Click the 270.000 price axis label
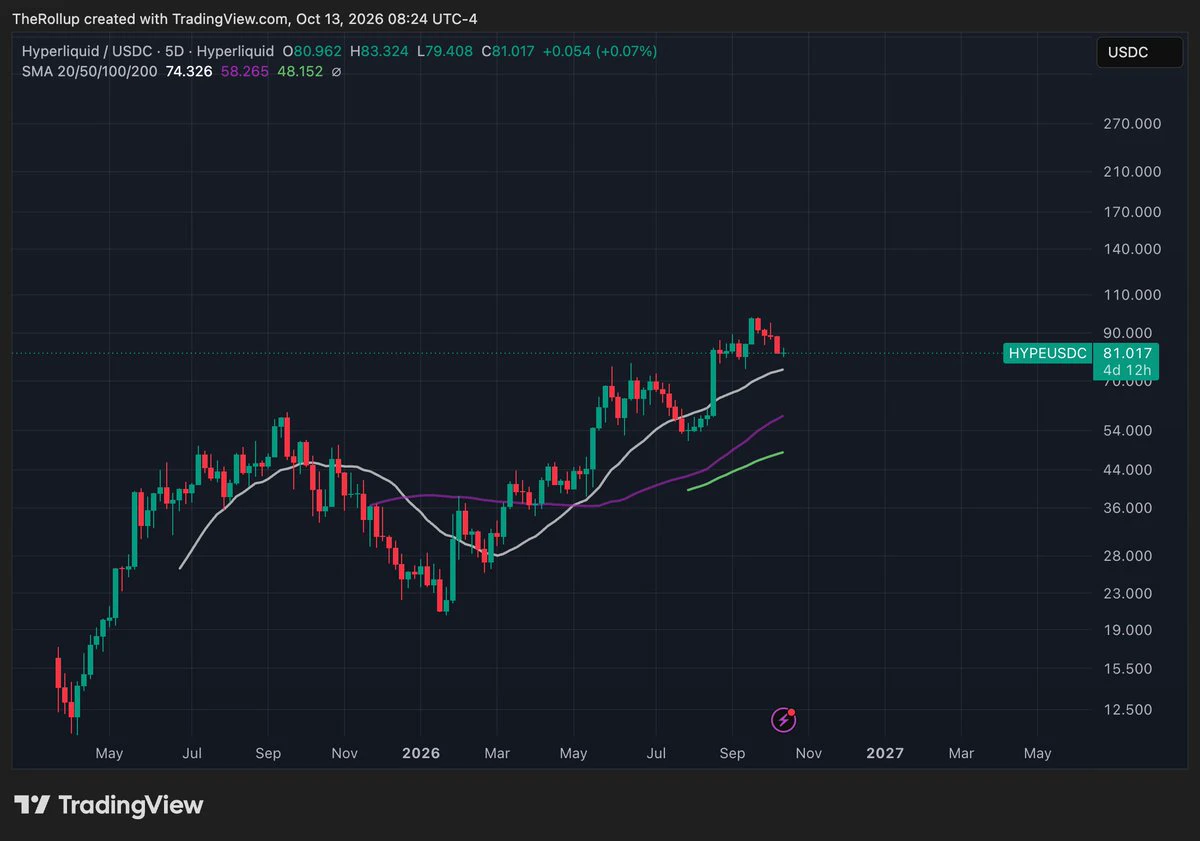Viewport: 1200px width, 841px height. (1133, 124)
